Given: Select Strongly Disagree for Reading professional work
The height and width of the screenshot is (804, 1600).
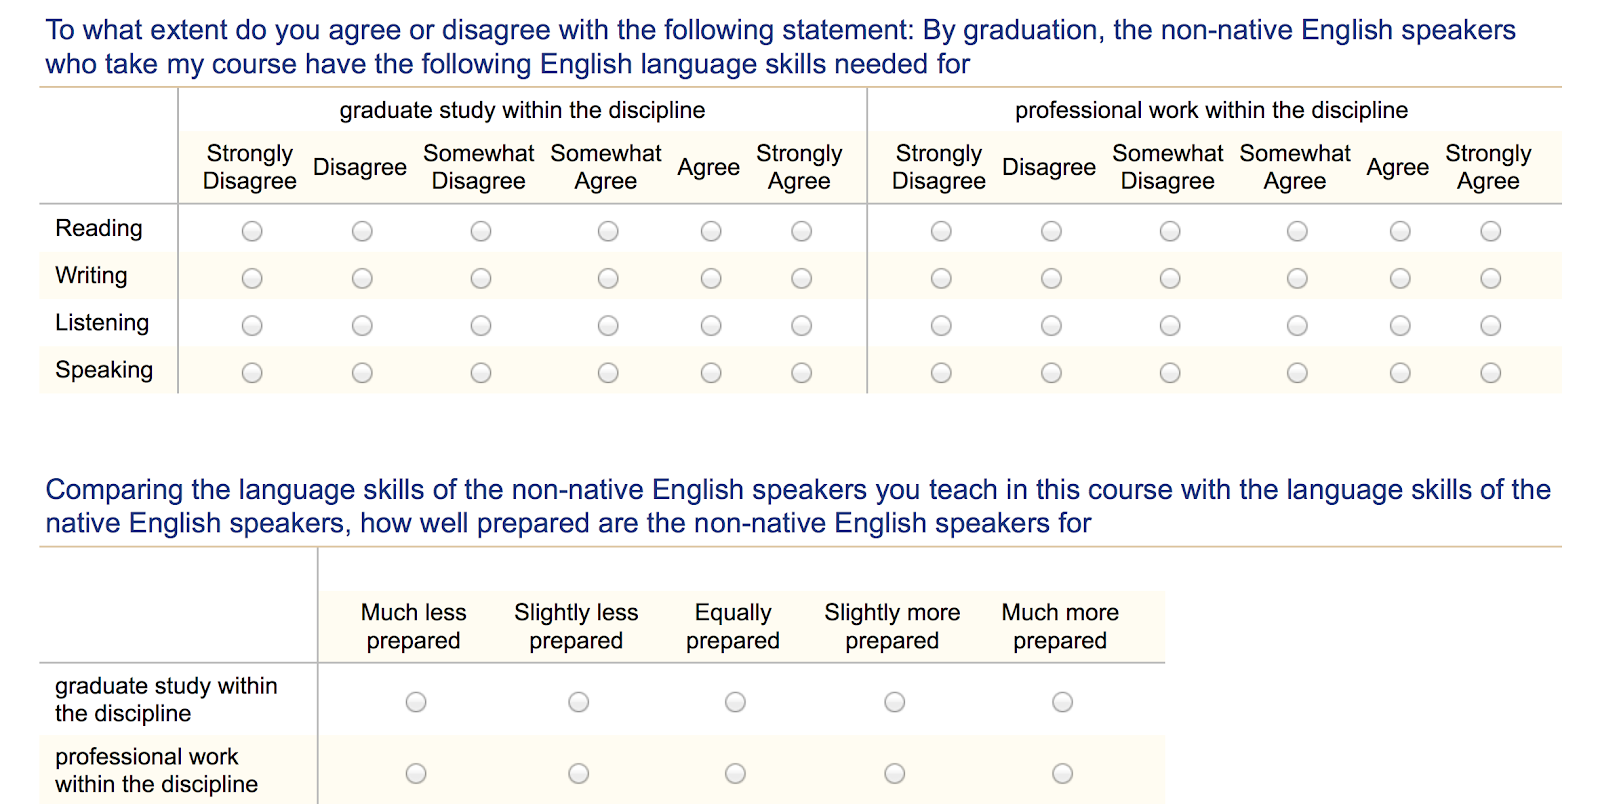Looking at the screenshot, I should point(941,231).
